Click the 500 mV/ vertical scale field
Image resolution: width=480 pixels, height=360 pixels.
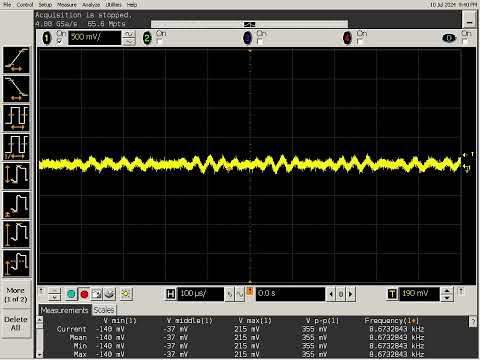(x=94, y=38)
